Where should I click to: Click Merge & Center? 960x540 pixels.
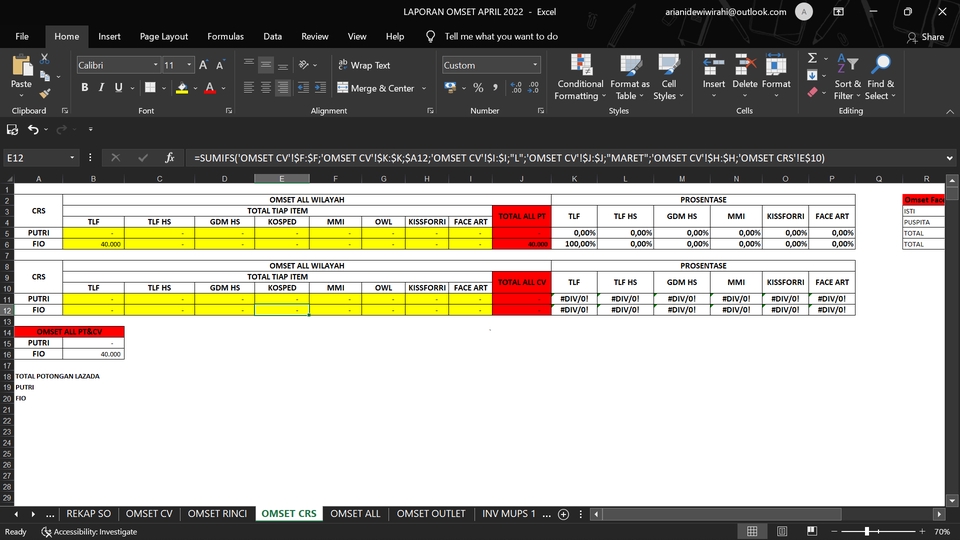click(376, 88)
